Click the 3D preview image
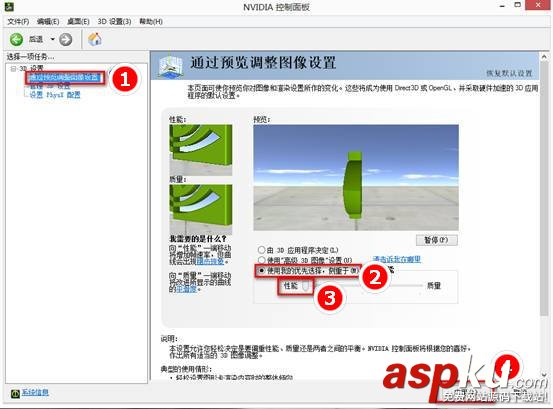 pyautogui.click(x=356, y=177)
